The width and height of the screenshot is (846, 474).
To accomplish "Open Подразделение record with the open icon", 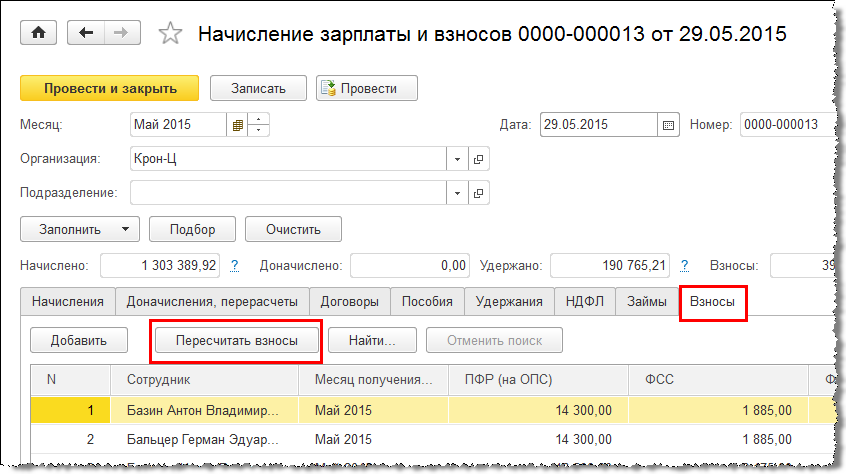I will click(x=478, y=193).
